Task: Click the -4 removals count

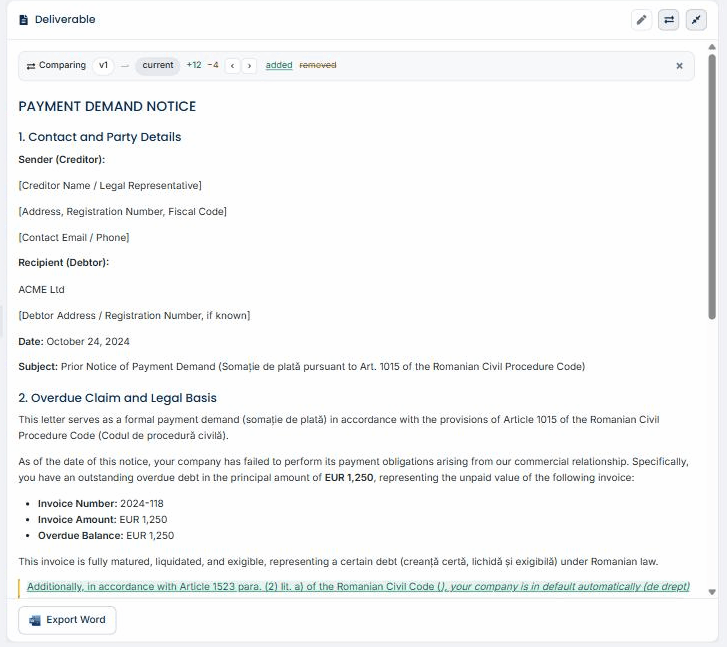Action: 213,65
